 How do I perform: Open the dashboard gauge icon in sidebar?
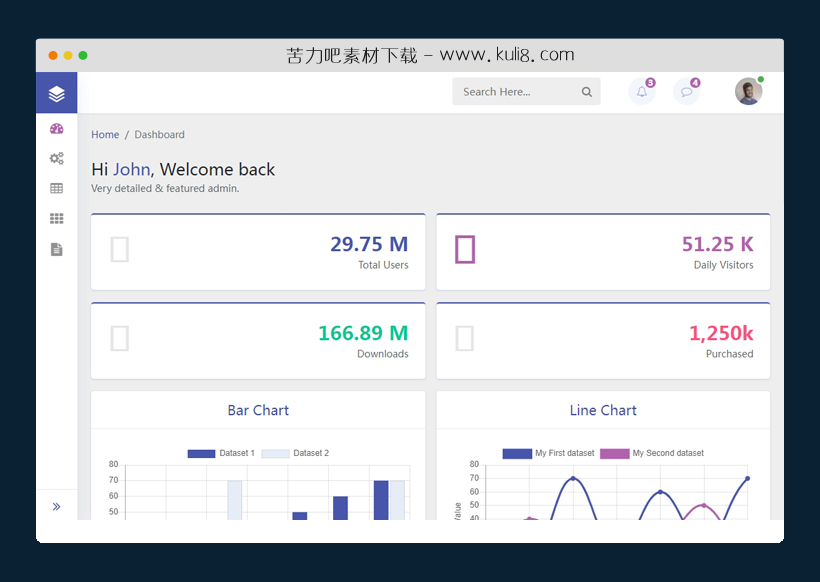tap(56, 129)
